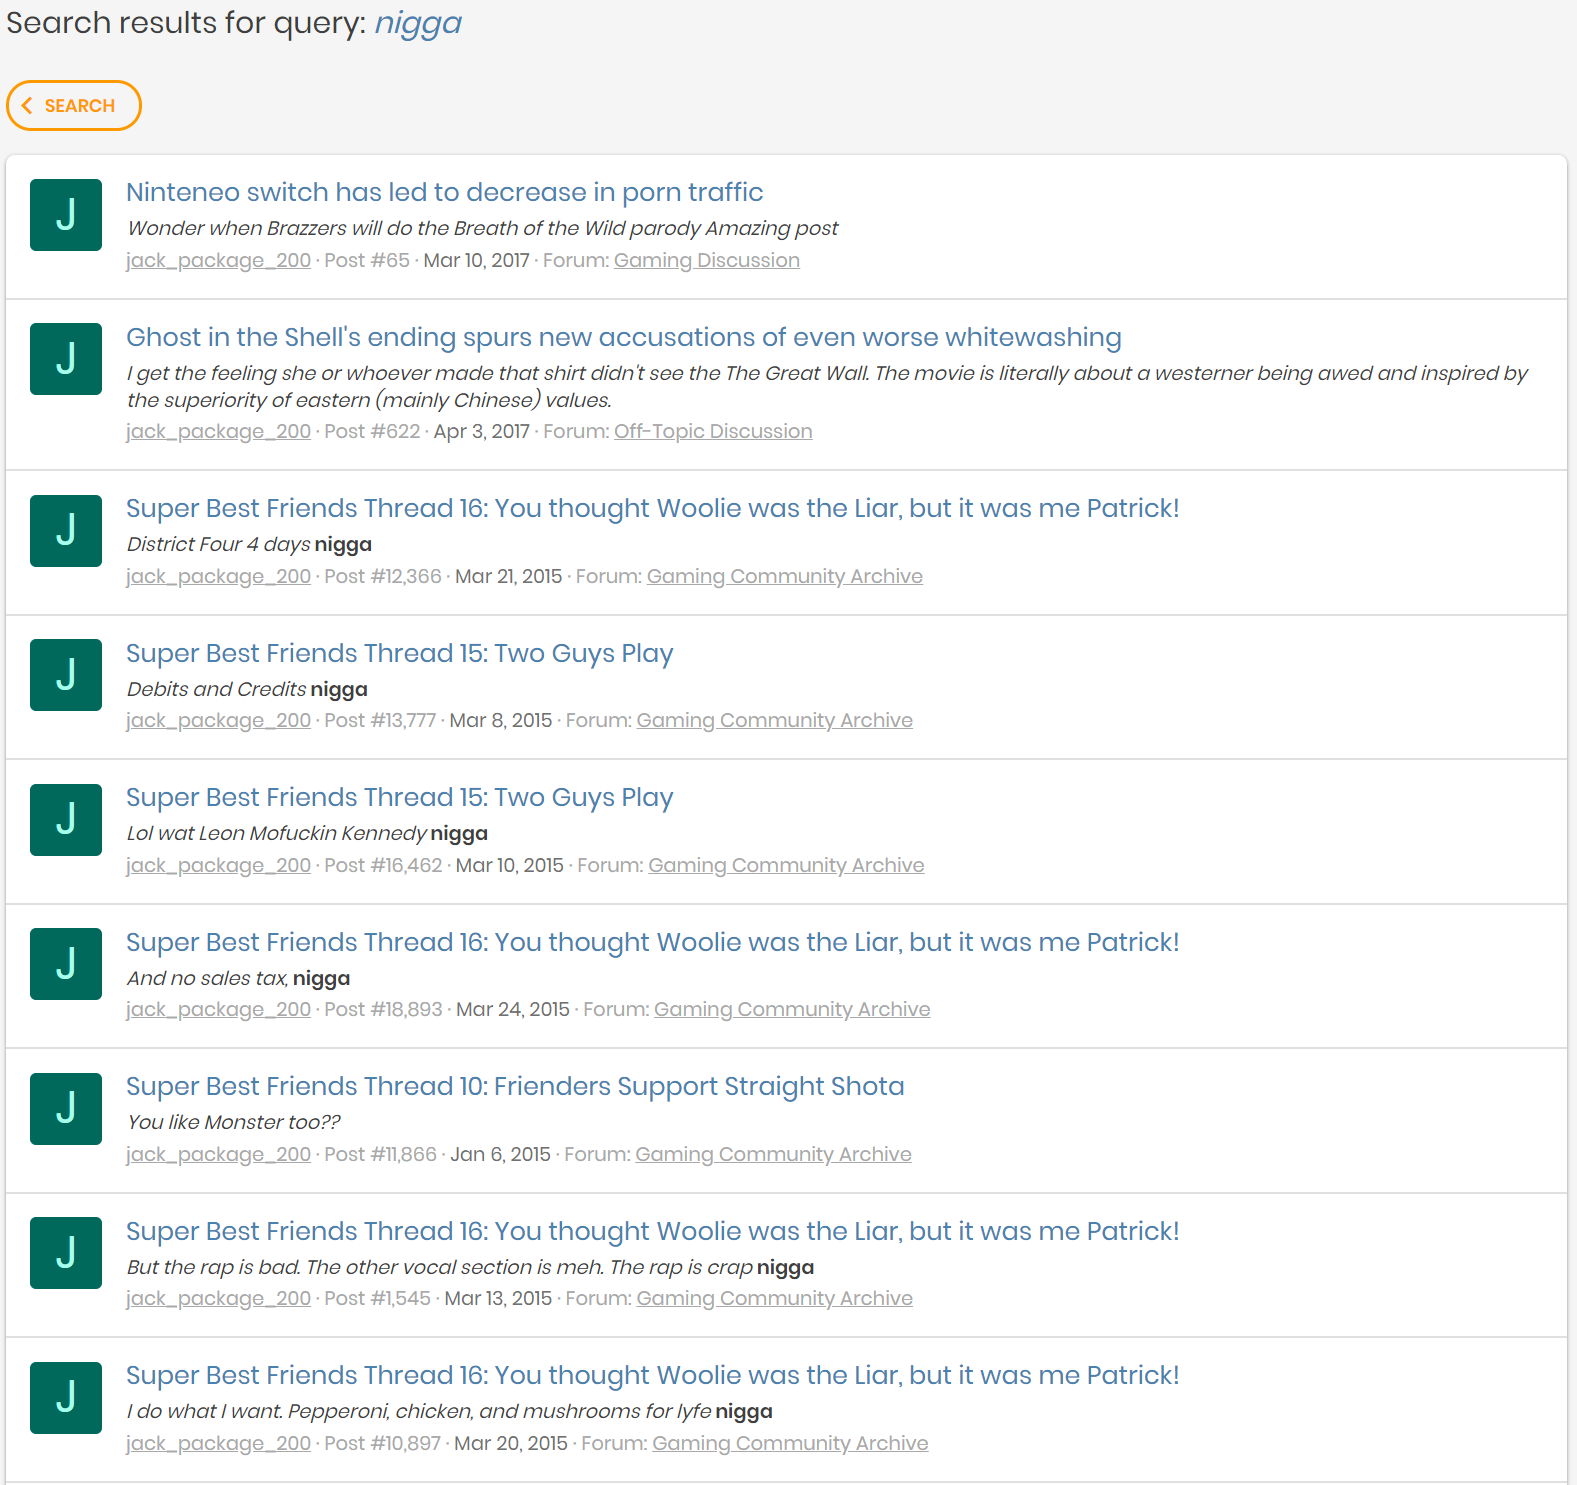Open 'Ninteneo switch has led to decrease' thread
Image resolution: width=1577 pixels, height=1485 pixels.
[x=444, y=192]
